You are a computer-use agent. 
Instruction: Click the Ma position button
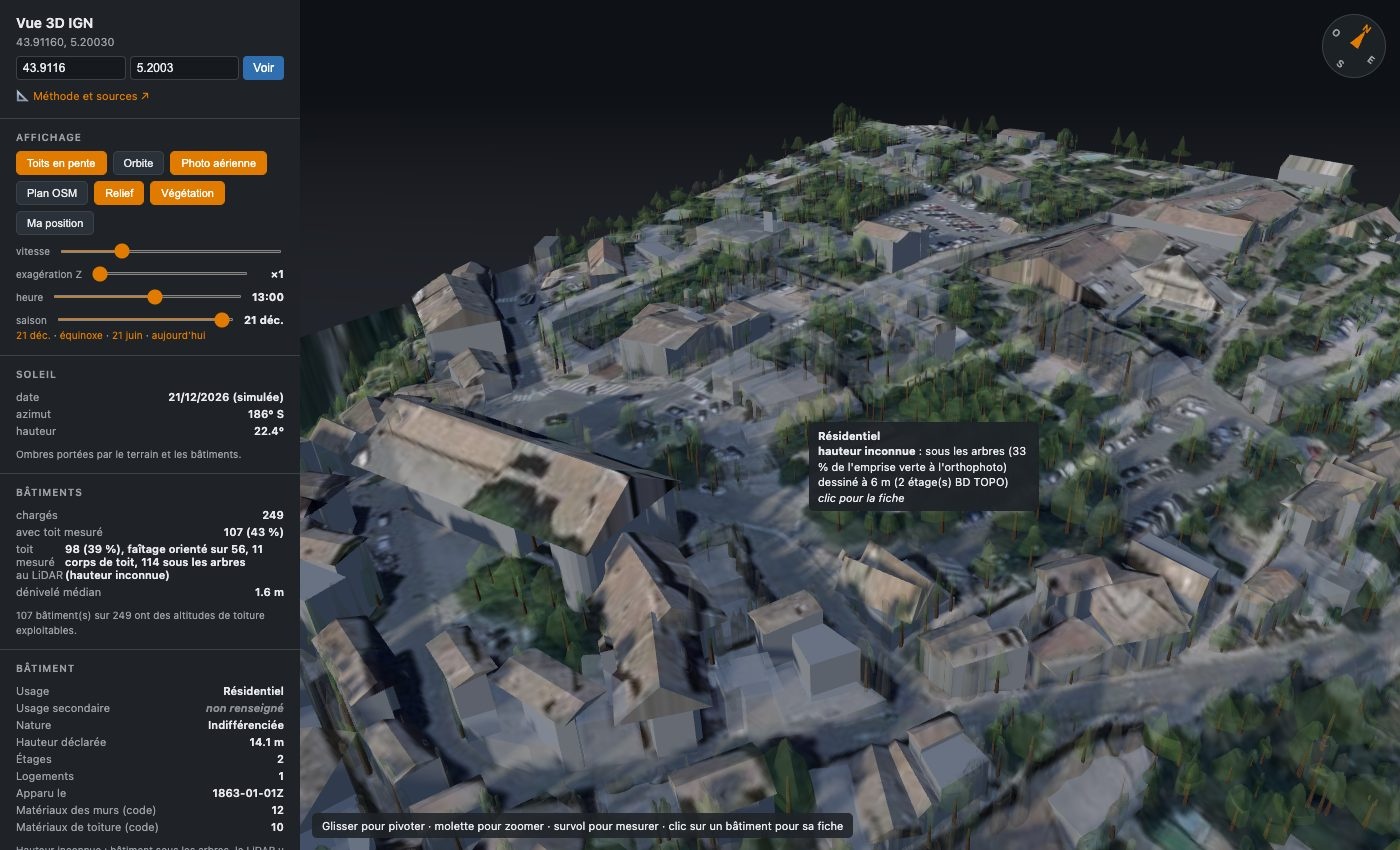pos(55,223)
